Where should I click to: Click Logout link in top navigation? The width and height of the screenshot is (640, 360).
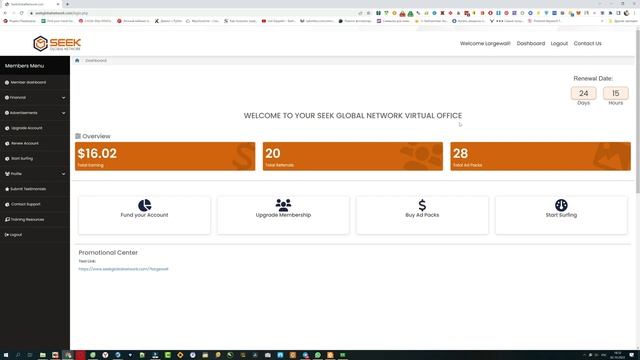click(x=559, y=43)
